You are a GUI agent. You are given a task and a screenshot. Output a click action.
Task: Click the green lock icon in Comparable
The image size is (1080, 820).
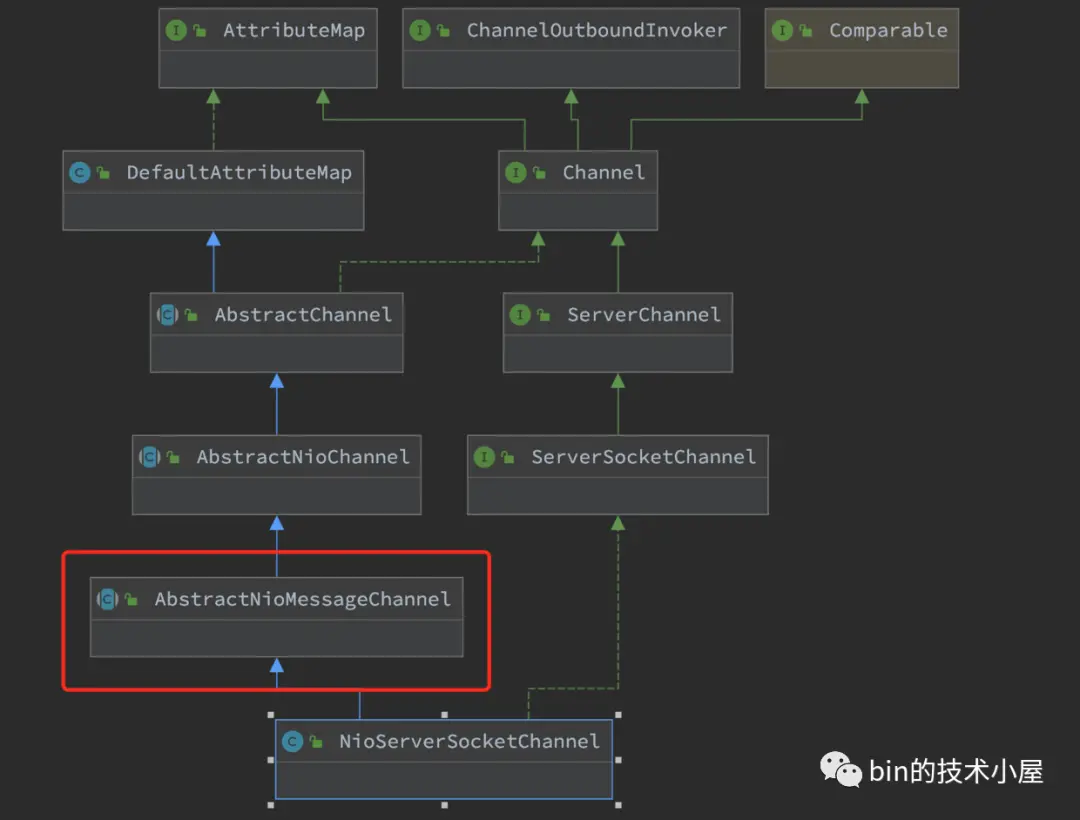(x=806, y=30)
